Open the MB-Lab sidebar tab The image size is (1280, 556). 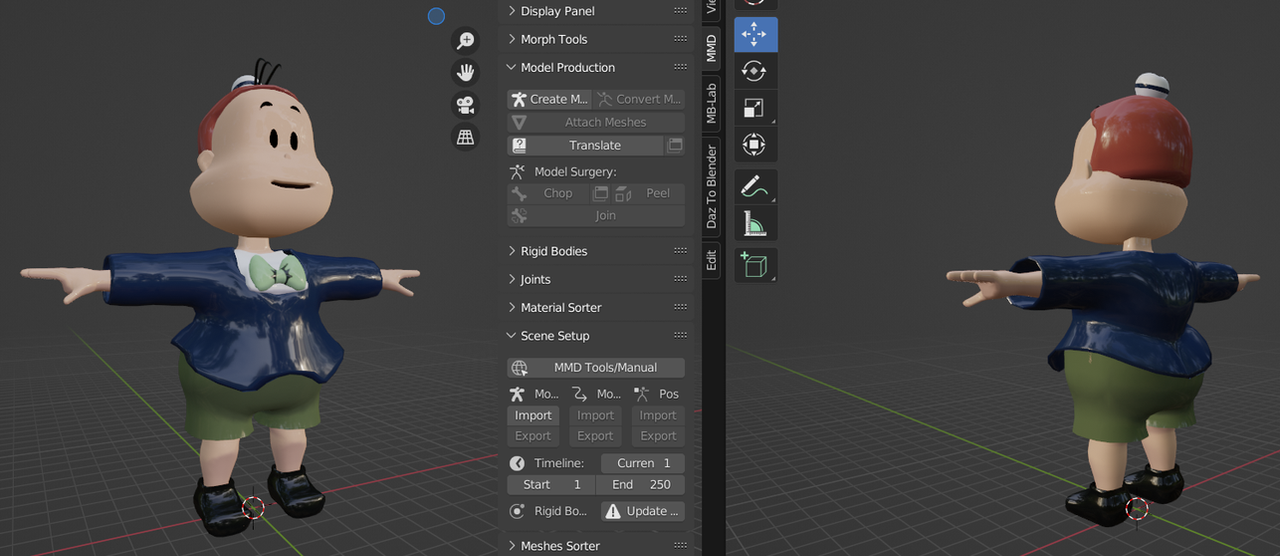tap(711, 103)
